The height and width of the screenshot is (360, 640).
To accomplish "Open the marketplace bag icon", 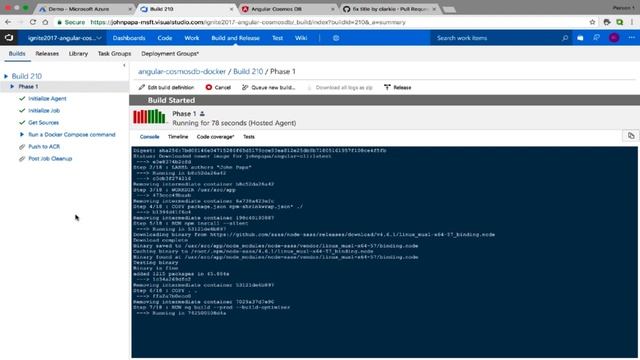I will [580, 38].
